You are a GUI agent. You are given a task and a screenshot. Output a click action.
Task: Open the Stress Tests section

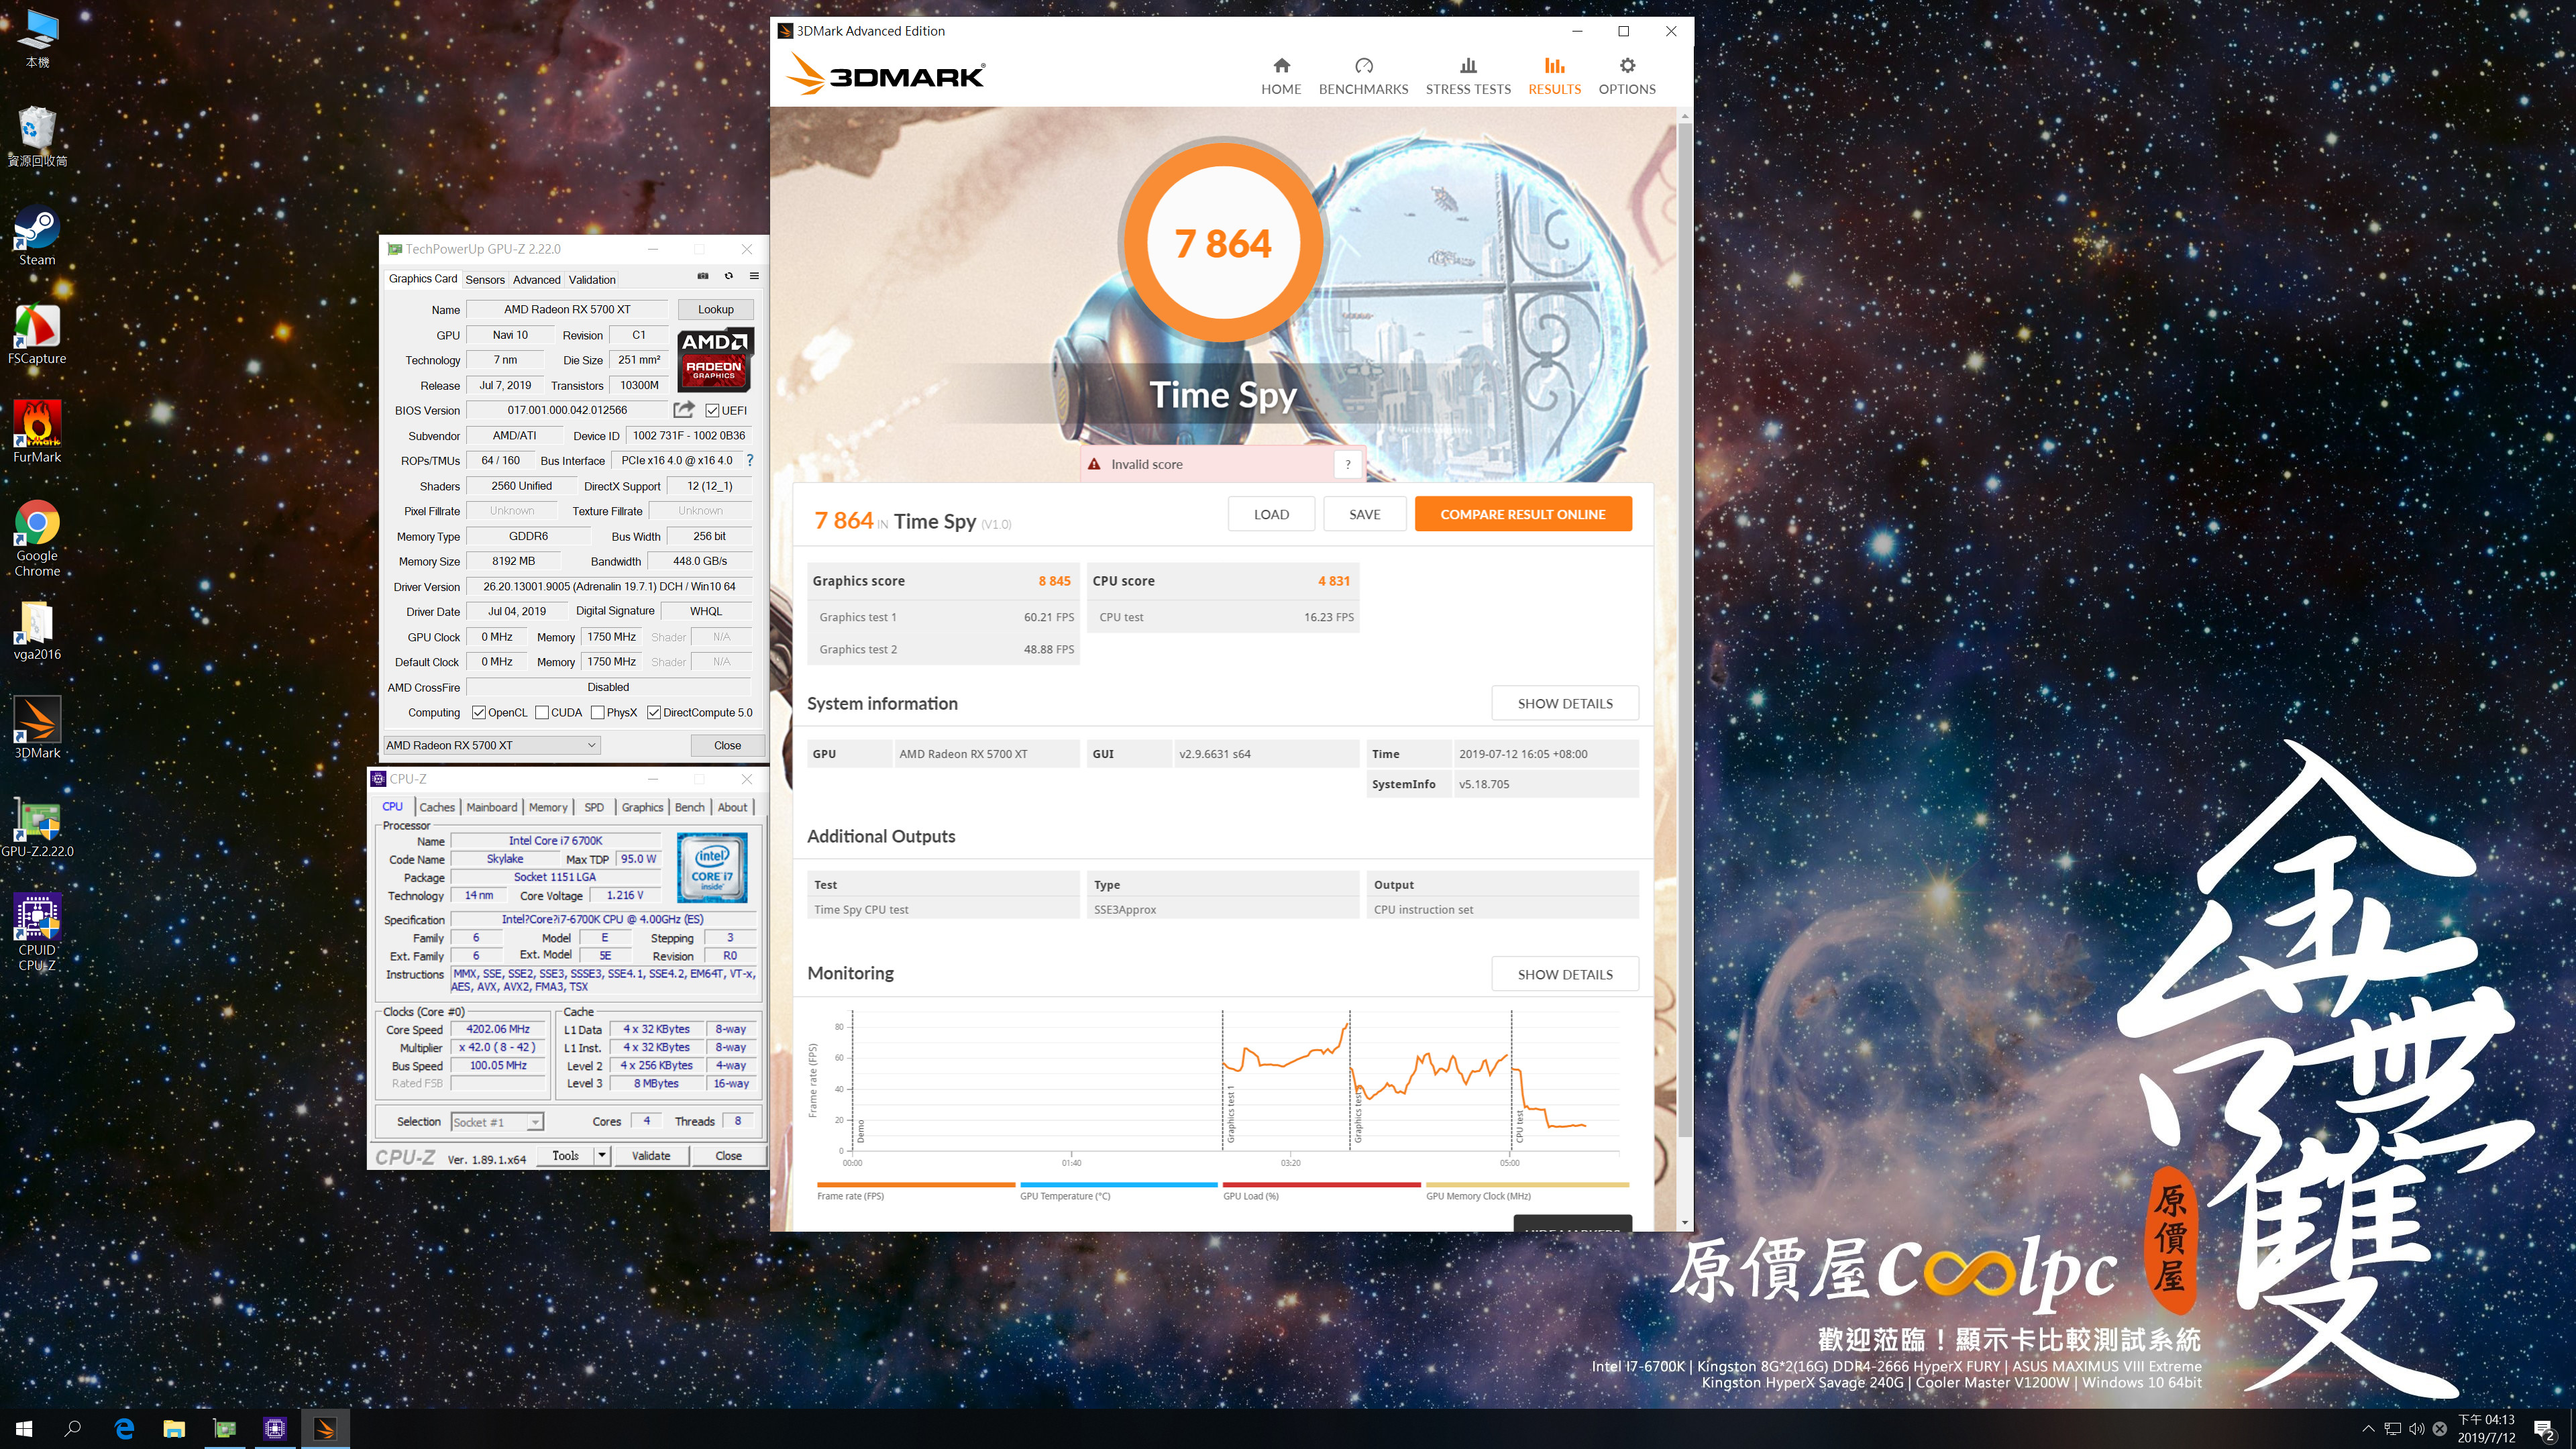click(x=1467, y=76)
